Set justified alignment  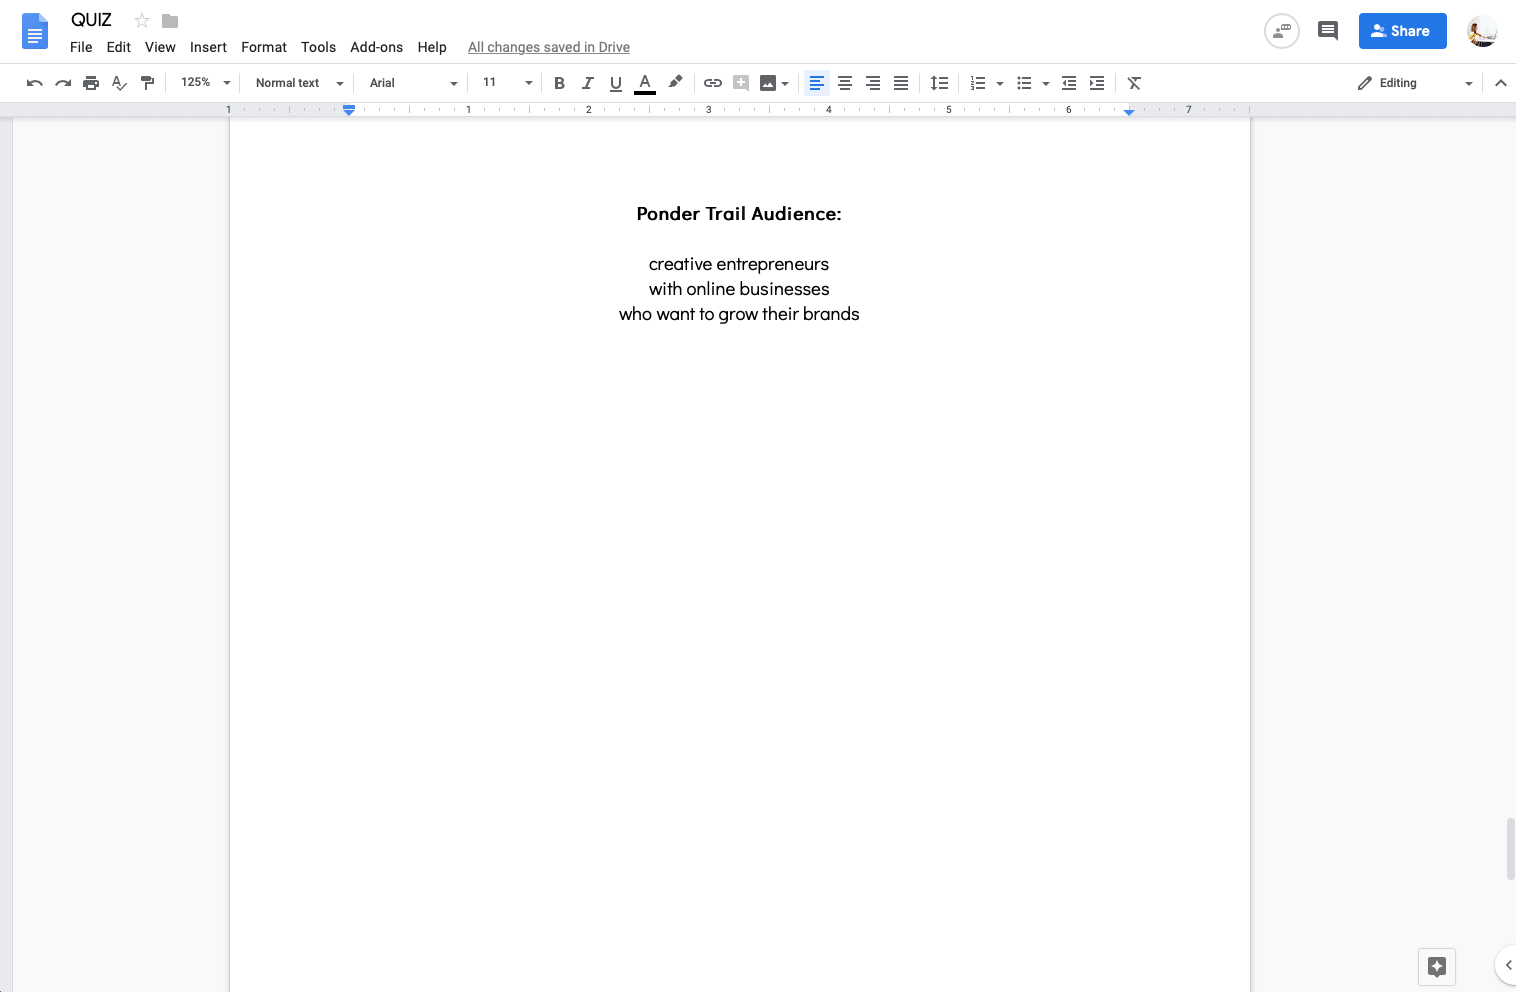pyautogui.click(x=901, y=83)
